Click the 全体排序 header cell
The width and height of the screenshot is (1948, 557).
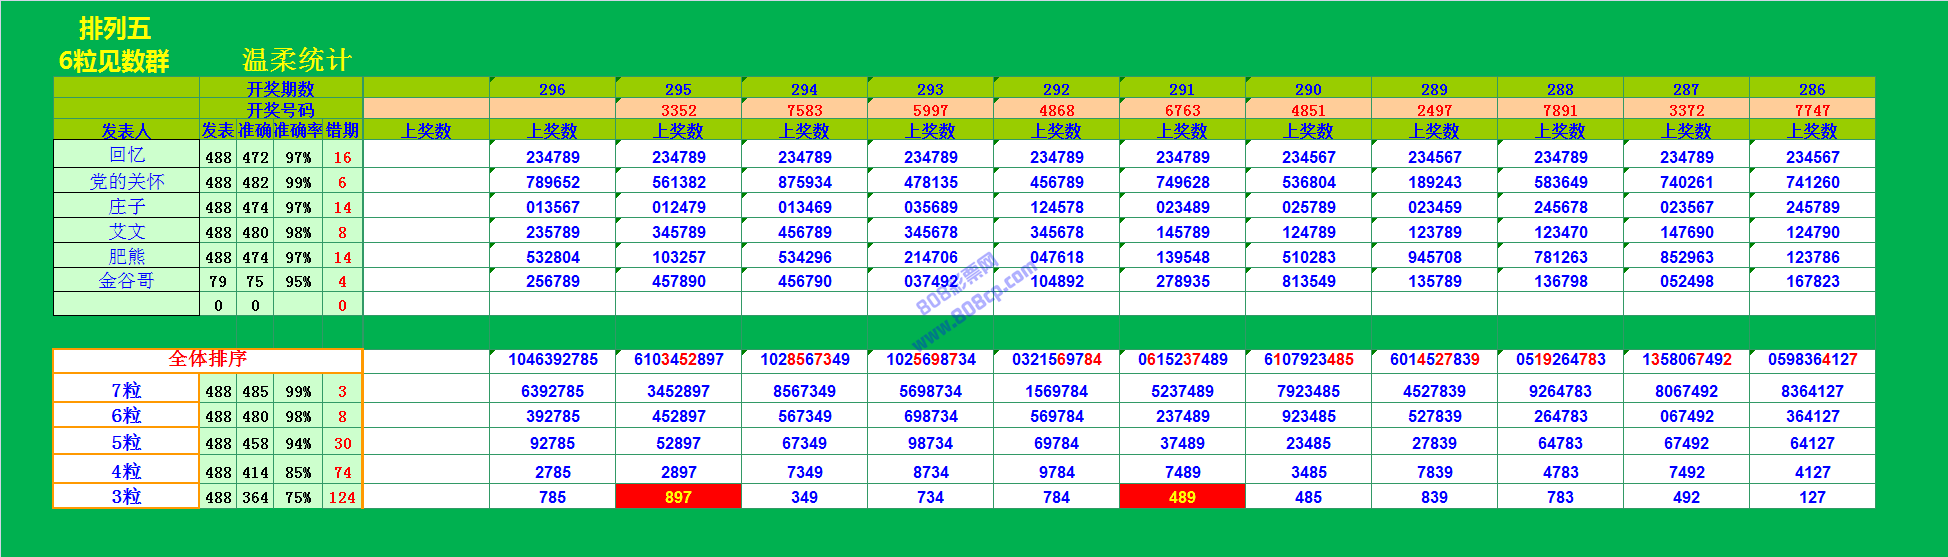point(207,359)
